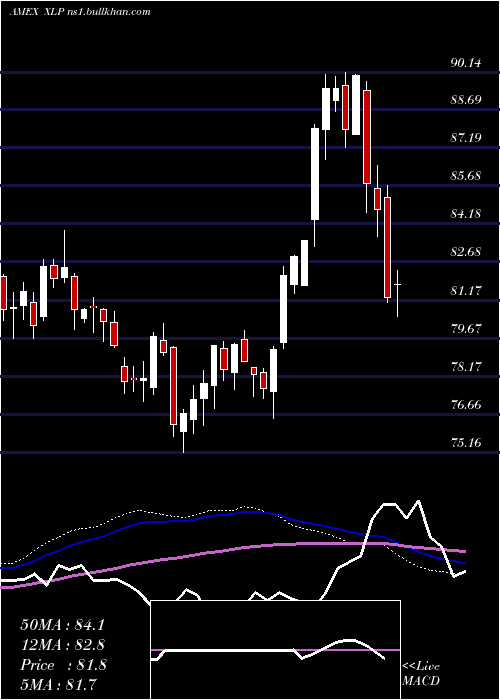Select the 87.19 price level label
500x700 pixels.
[x=466, y=138]
